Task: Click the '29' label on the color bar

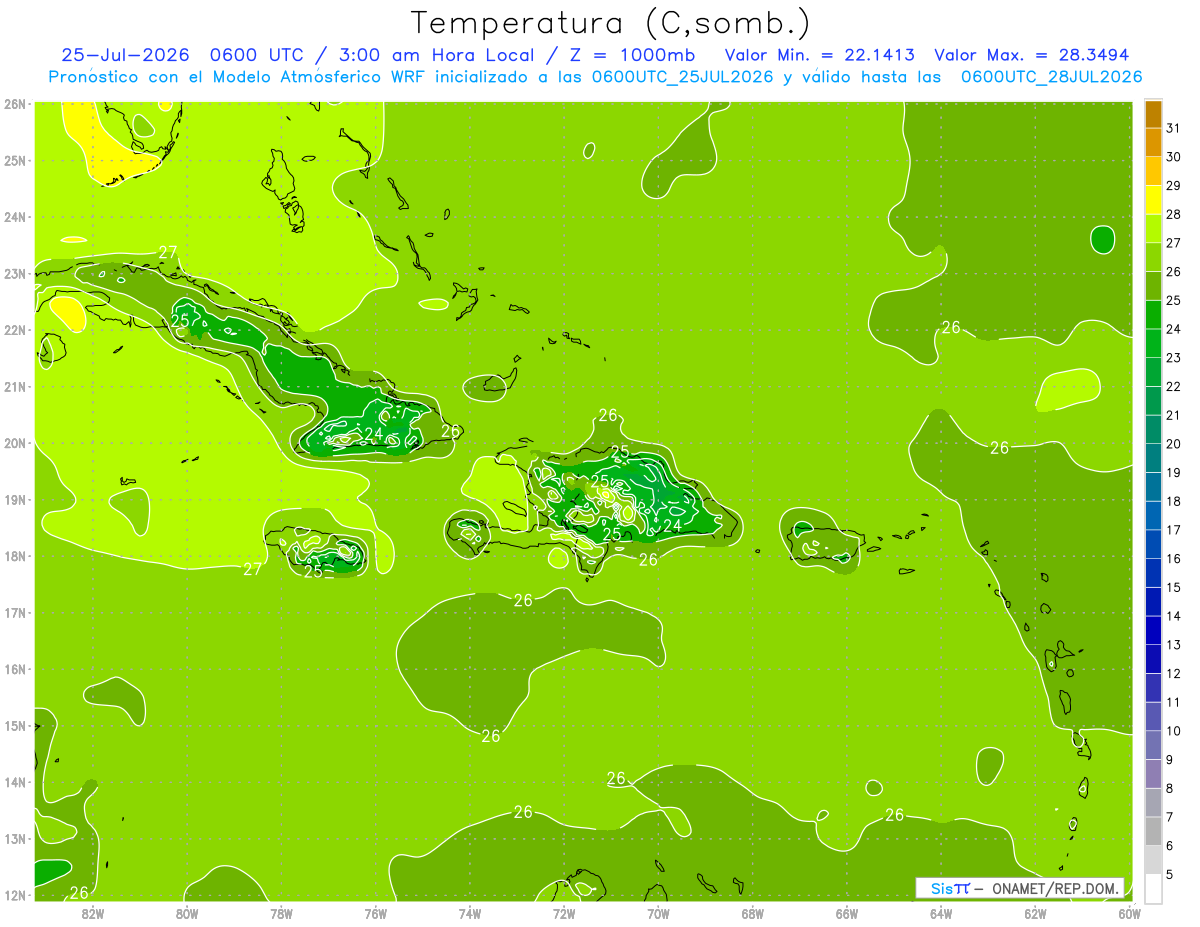Action: coord(1174,186)
